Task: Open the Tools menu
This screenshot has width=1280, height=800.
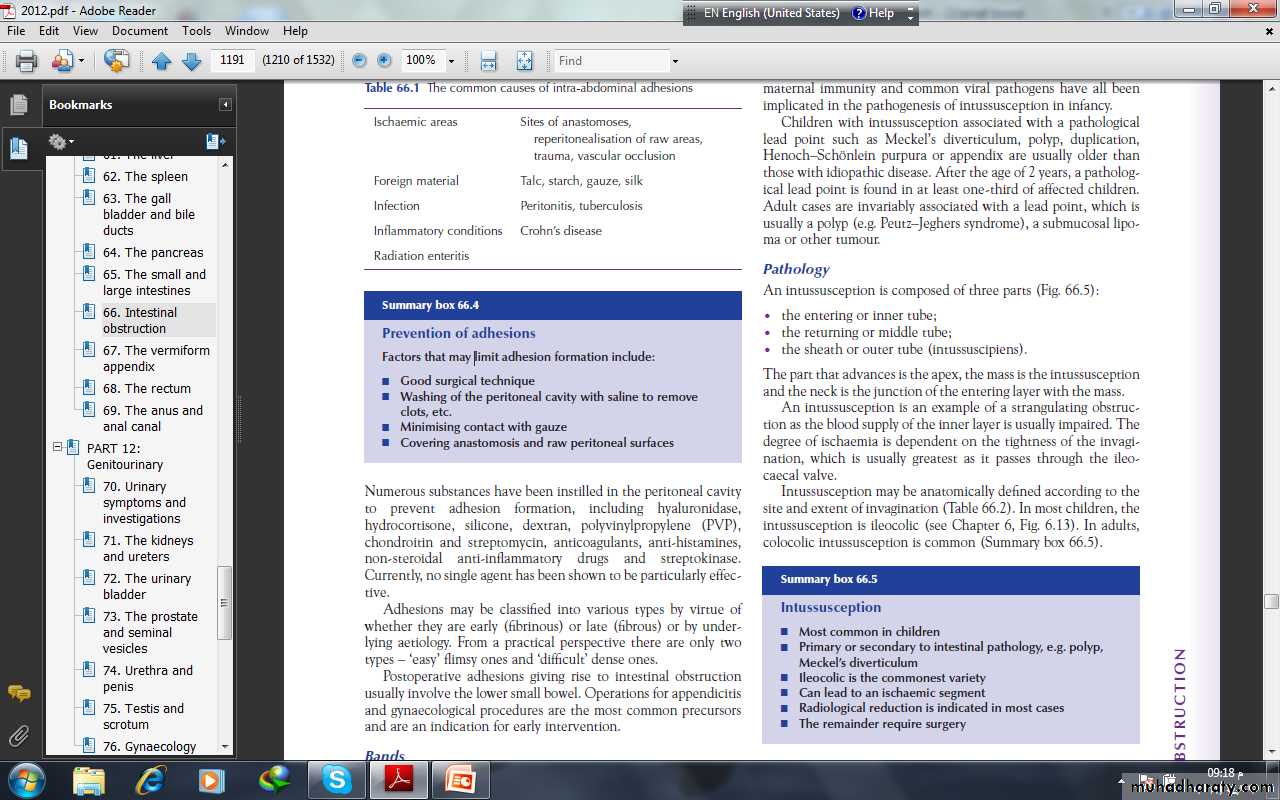Action: tap(196, 31)
